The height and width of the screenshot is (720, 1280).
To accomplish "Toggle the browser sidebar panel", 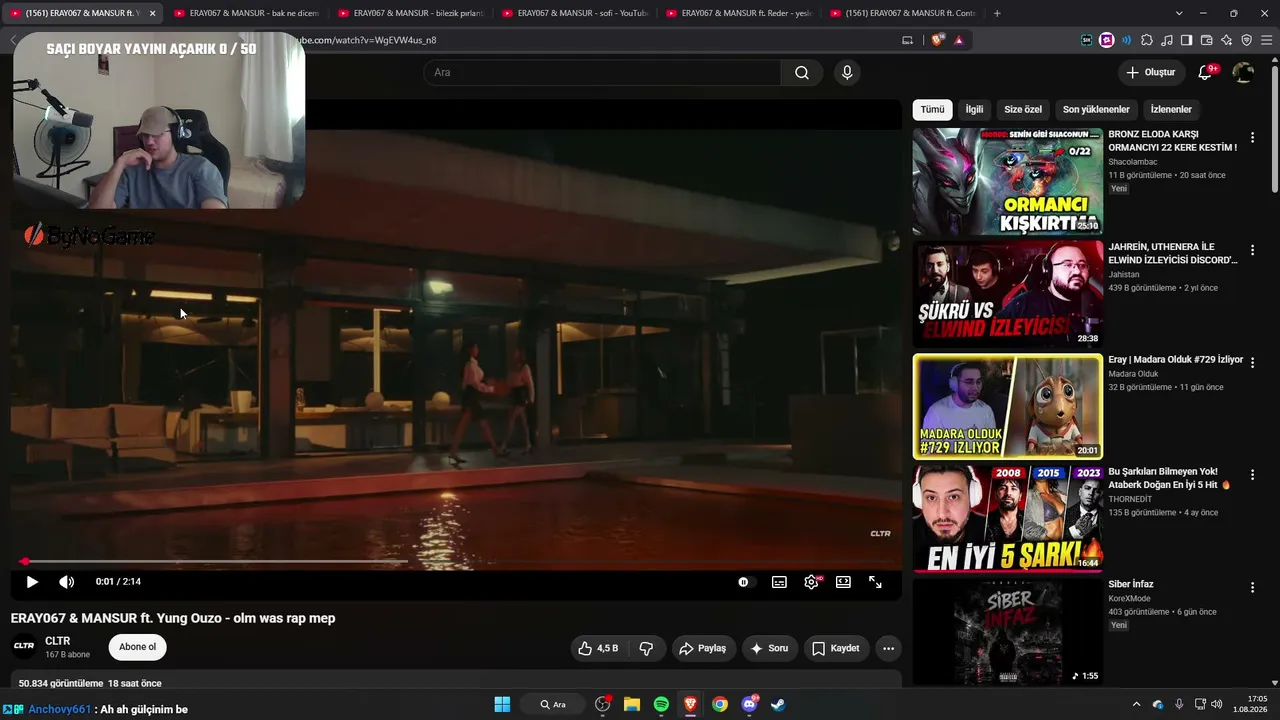I will 1186,40.
